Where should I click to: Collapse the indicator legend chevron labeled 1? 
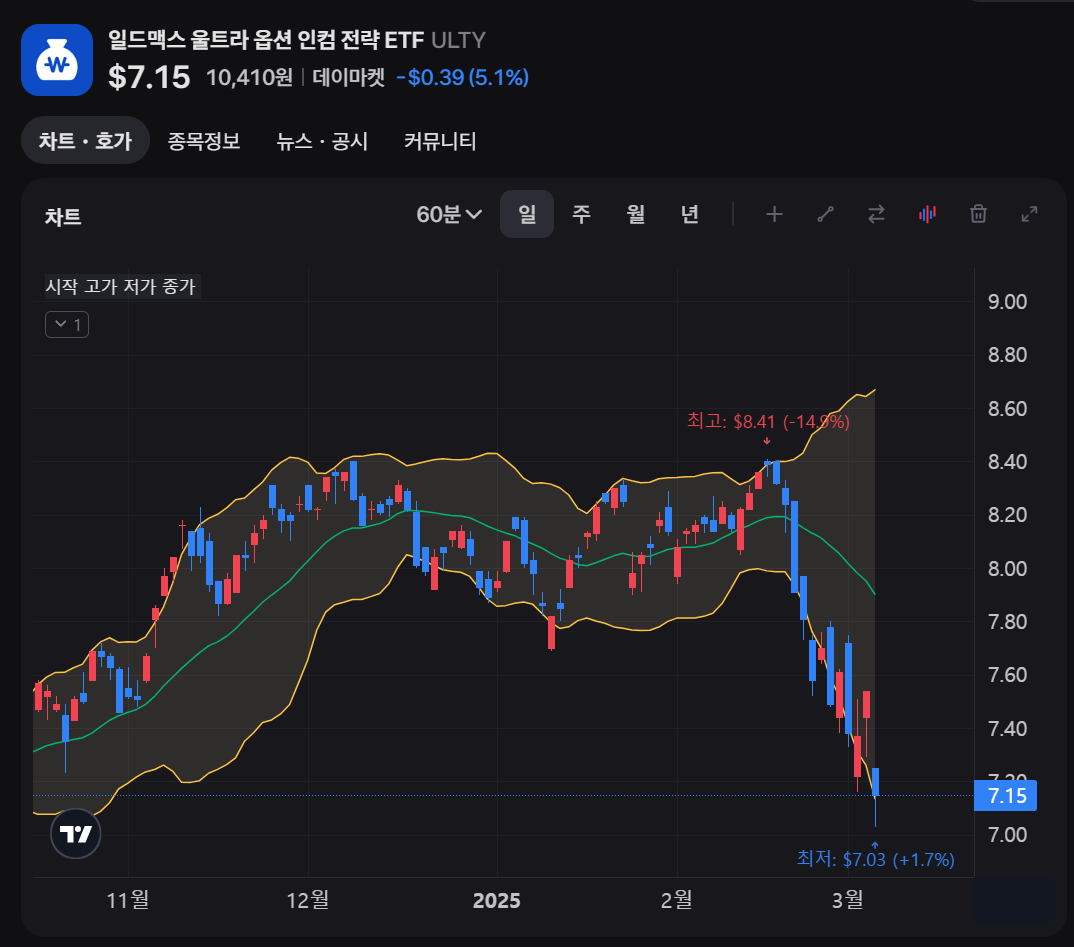point(67,324)
